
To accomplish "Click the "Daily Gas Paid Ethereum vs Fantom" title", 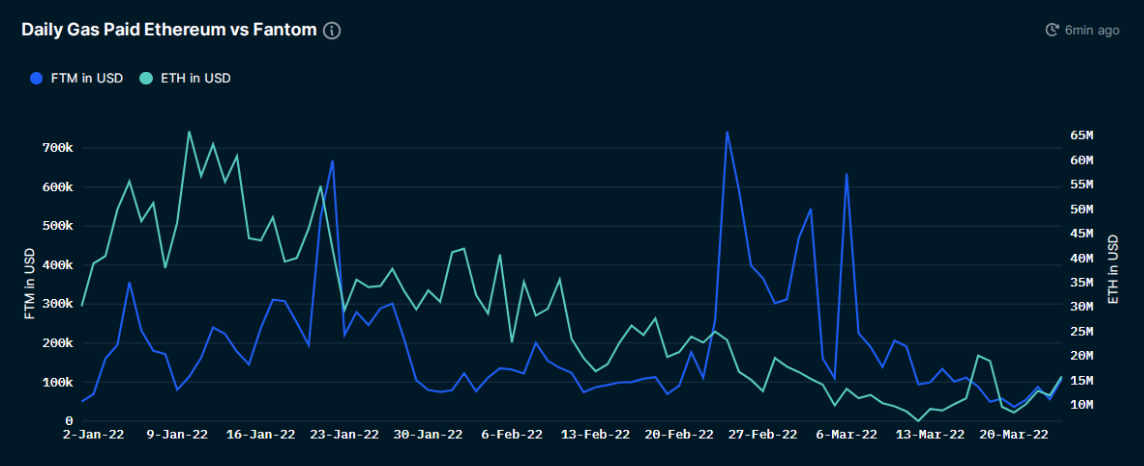I will point(169,30).
